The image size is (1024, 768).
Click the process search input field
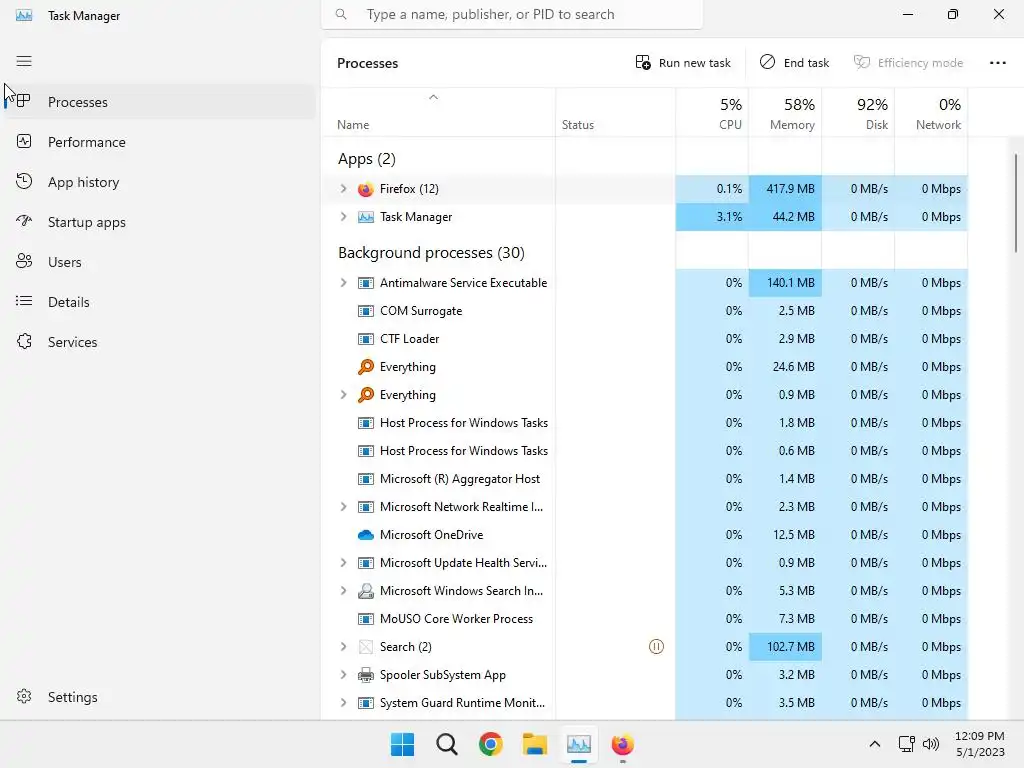coord(512,14)
